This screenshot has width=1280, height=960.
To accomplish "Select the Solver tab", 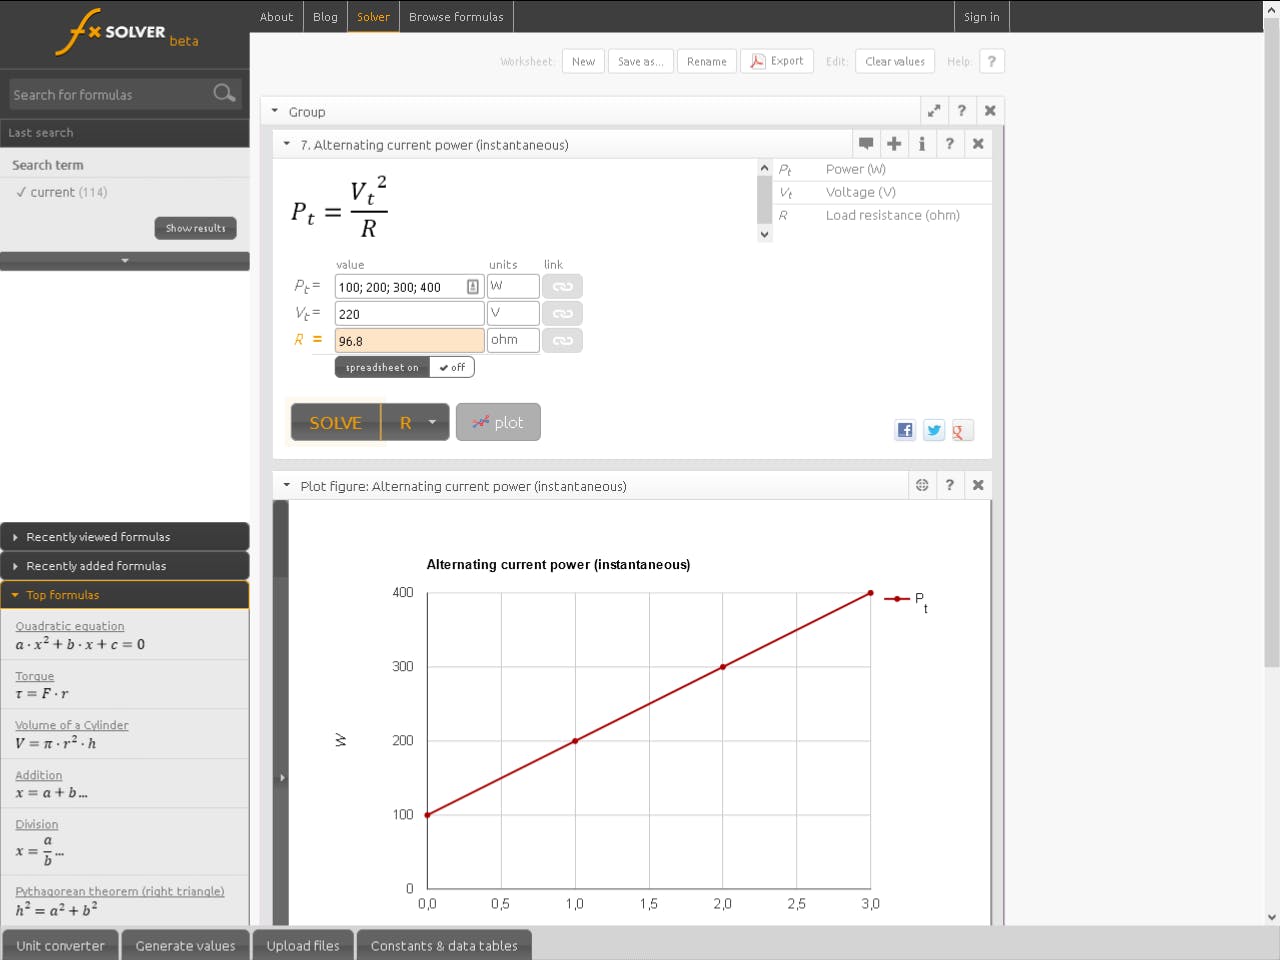I will coord(373,17).
